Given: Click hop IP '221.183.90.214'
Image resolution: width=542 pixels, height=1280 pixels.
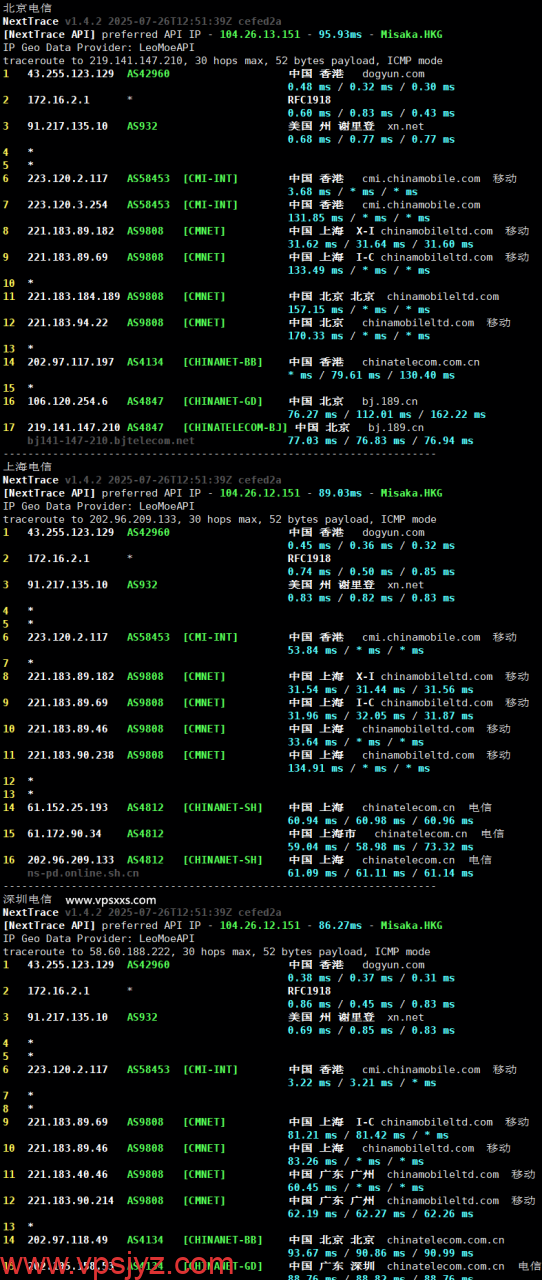Looking at the screenshot, I should point(70,1200).
